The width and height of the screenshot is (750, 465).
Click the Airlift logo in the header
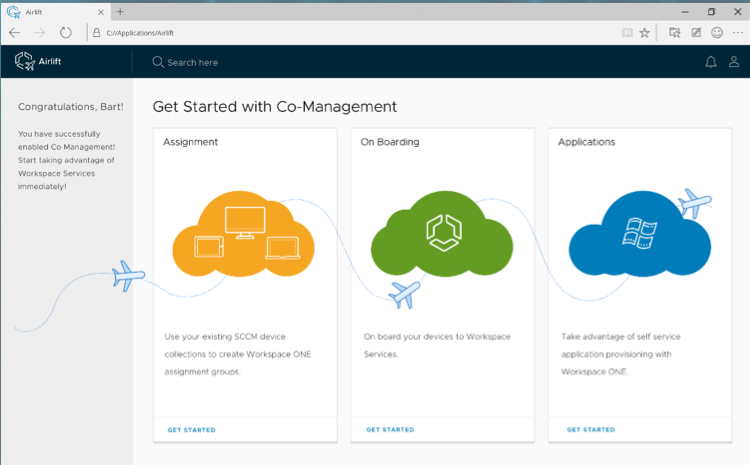pos(39,62)
